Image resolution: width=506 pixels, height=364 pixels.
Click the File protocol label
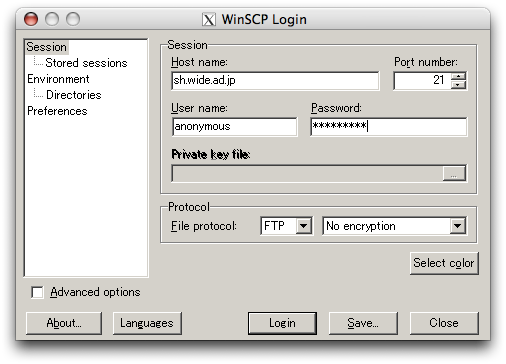pyautogui.click(x=204, y=226)
